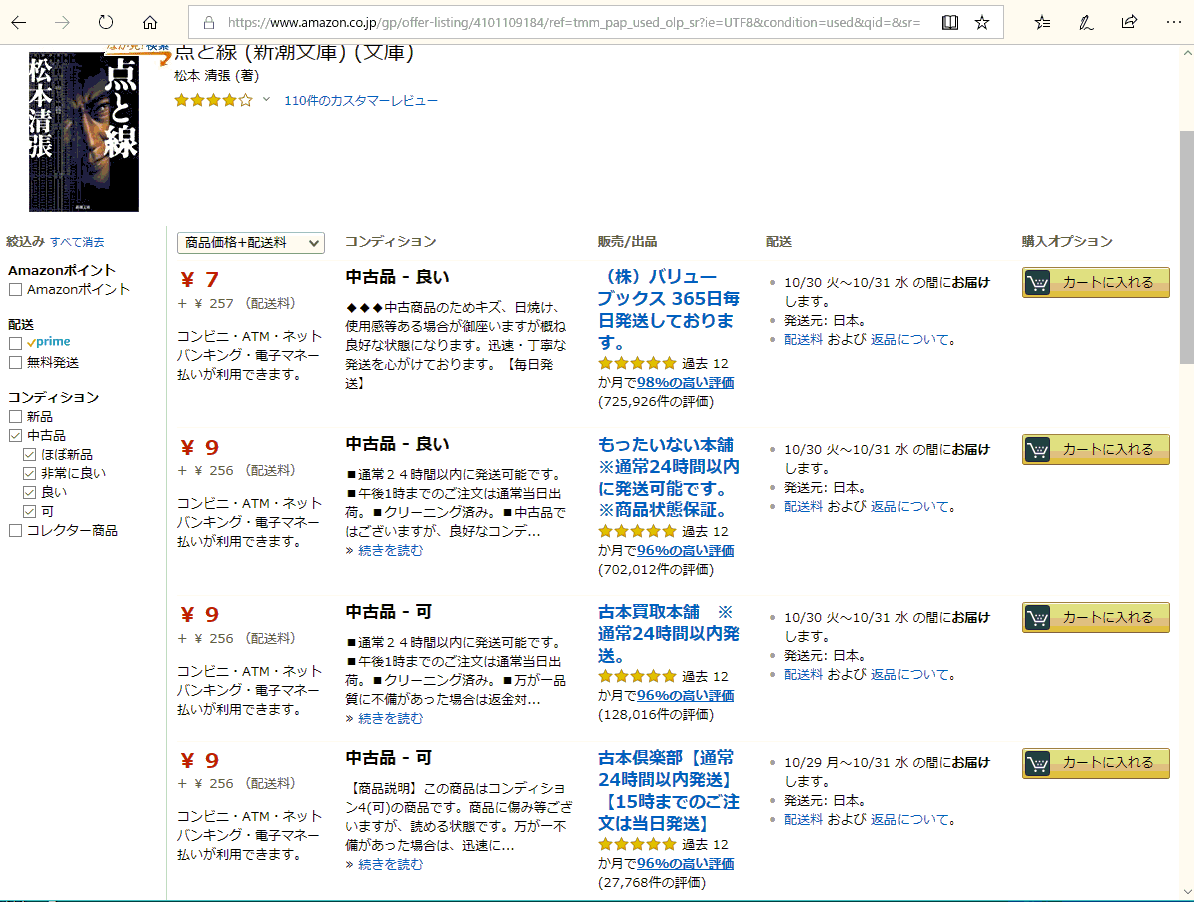
Task: Open seller 古本買取本舗 page
Action: tap(669, 633)
